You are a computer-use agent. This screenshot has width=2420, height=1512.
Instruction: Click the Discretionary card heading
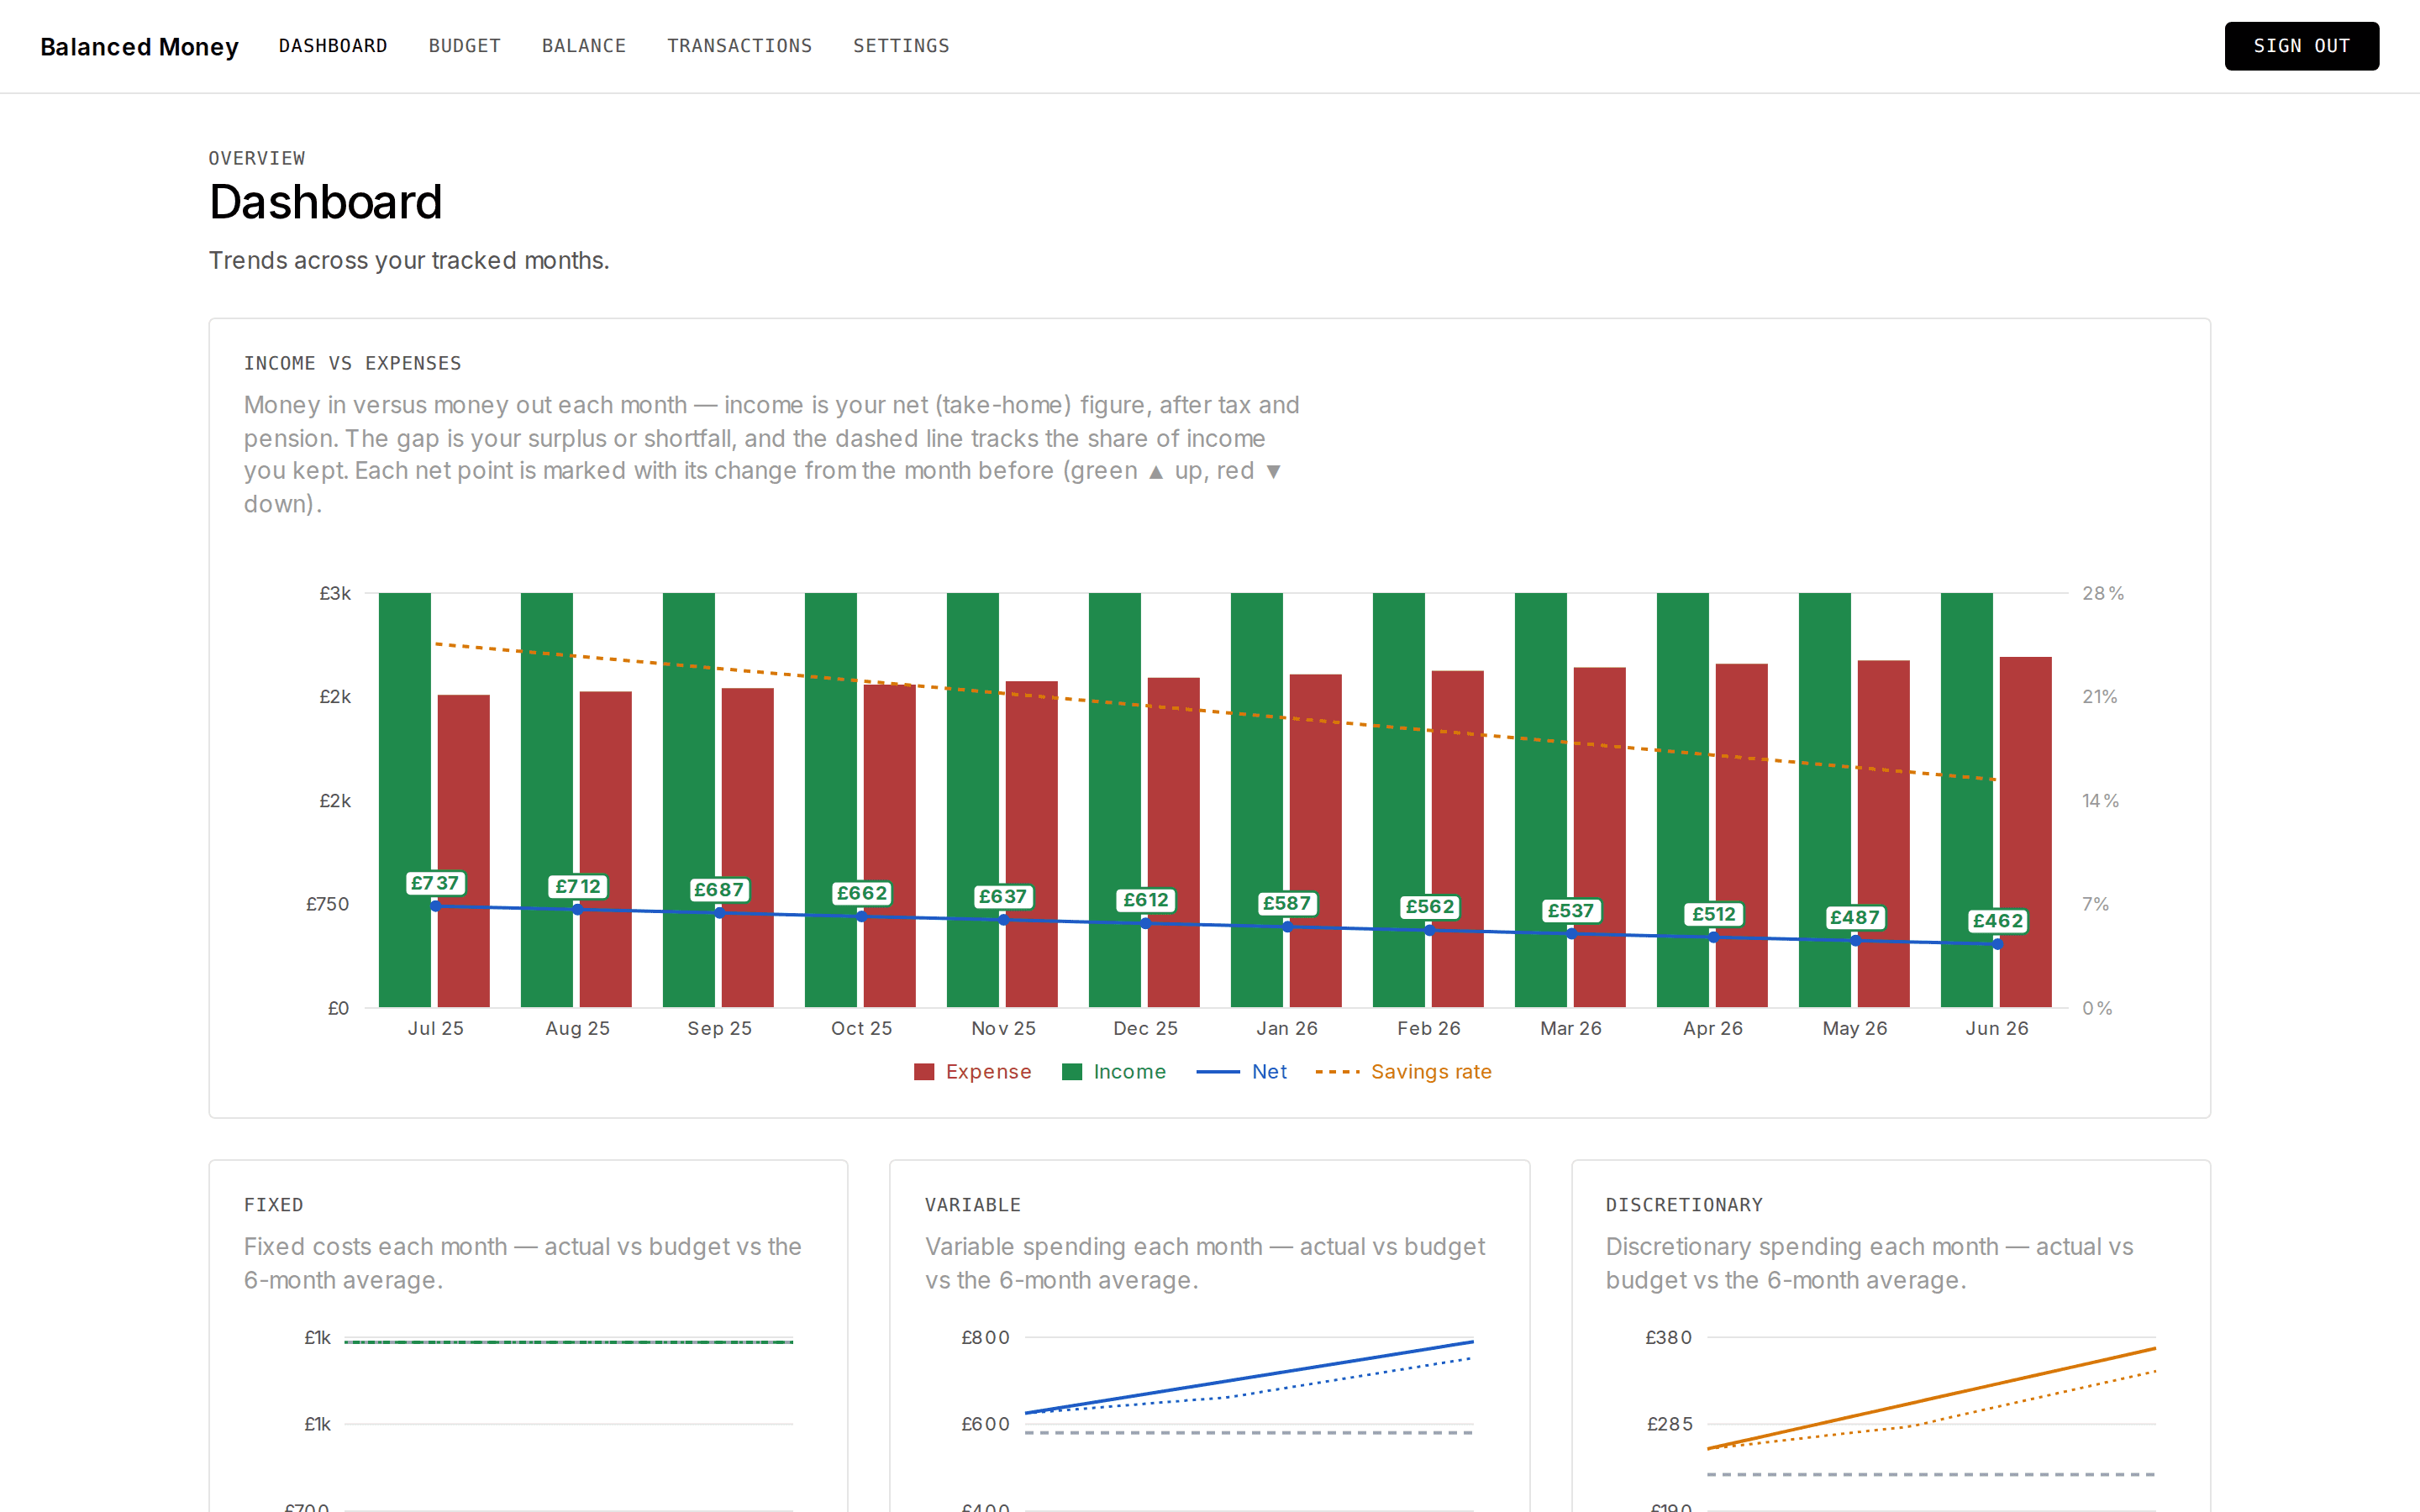click(1685, 1206)
